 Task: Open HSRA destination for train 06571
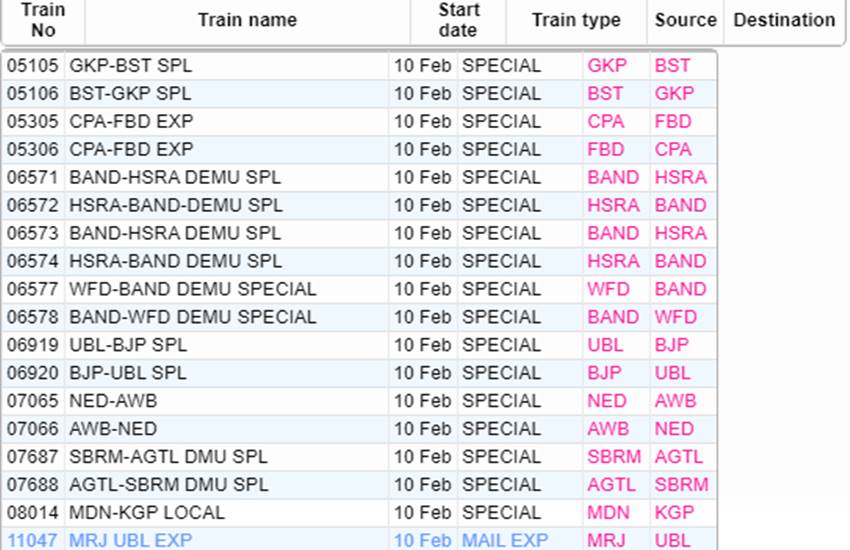[x=680, y=177]
